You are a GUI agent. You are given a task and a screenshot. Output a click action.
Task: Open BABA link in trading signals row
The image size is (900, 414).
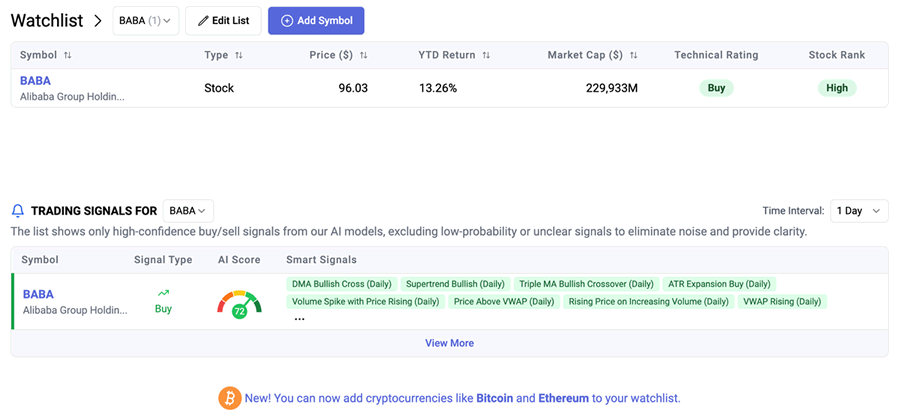coord(38,294)
